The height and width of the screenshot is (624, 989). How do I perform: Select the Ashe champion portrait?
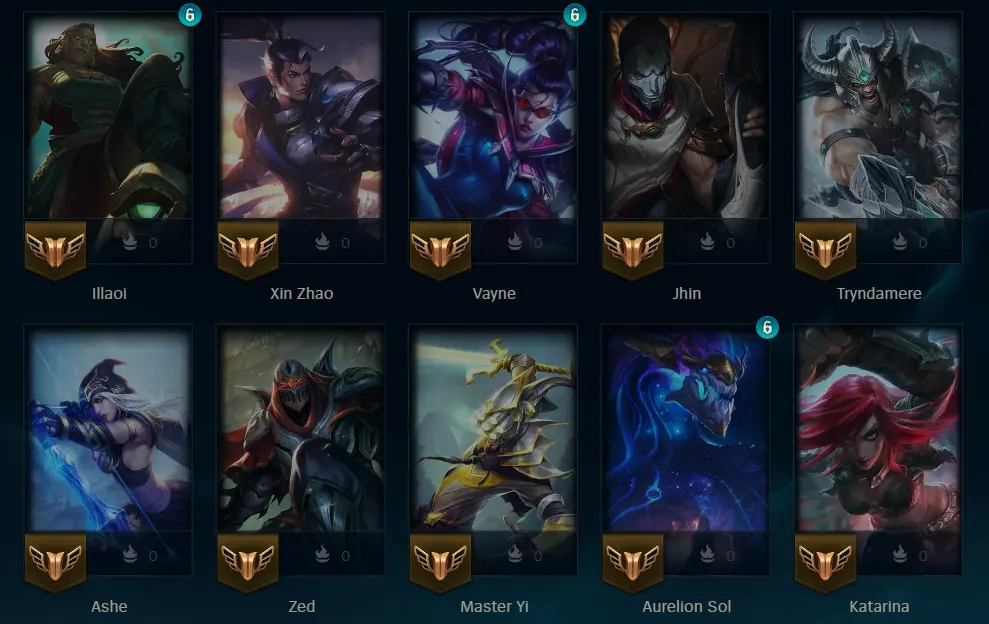point(108,429)
